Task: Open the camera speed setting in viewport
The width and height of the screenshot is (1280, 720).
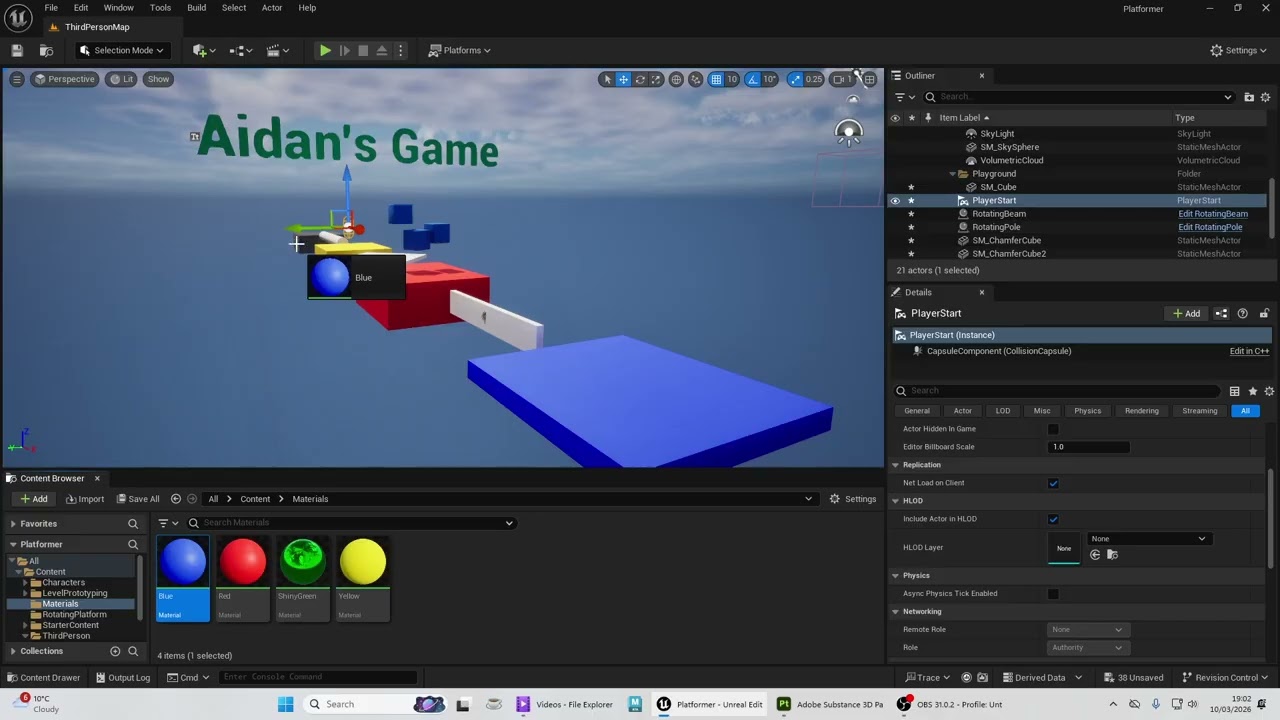Action: click(x=842, y=79)
